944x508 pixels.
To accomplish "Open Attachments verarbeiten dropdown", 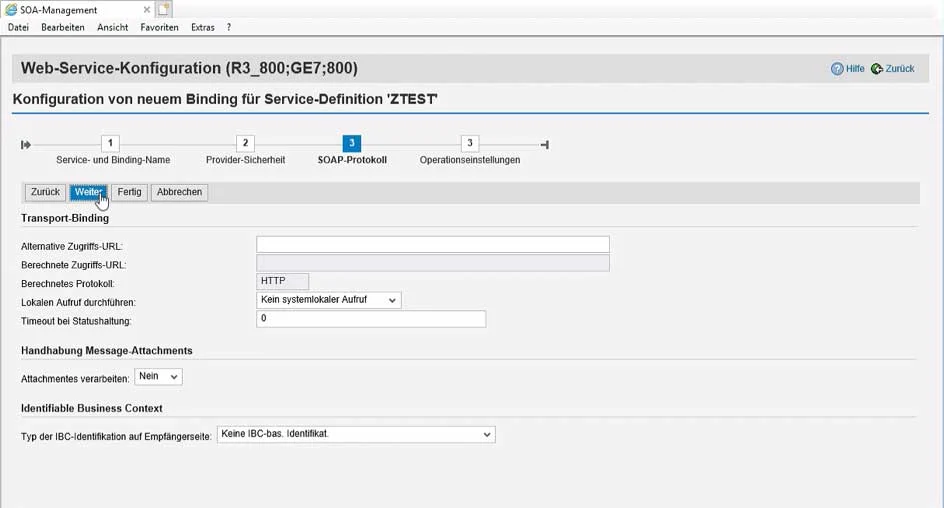I will tap(158, 376).
